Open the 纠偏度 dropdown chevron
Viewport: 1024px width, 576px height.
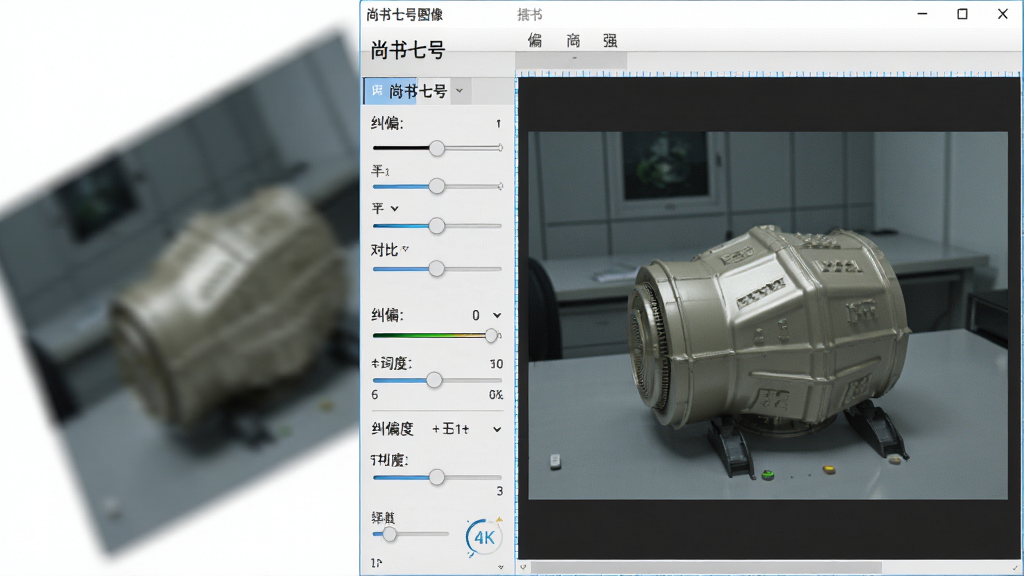pyautogui.click(x=497, y=429)
